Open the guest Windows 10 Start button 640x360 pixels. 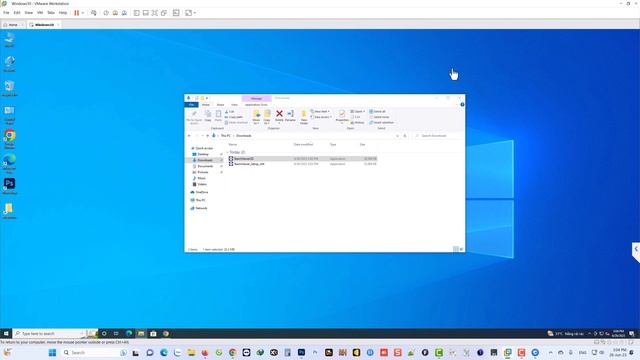(x=6, y=333)
